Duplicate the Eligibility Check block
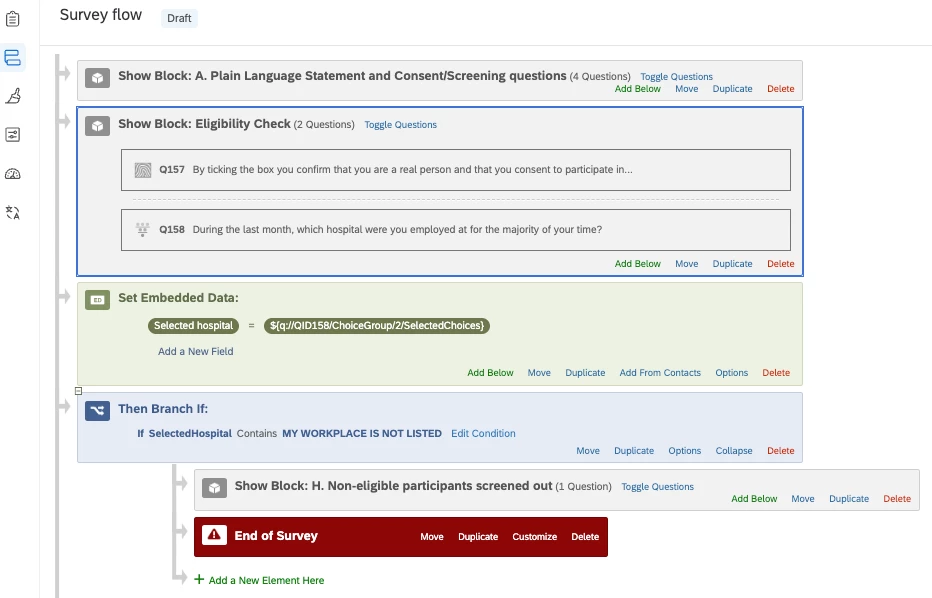This screenshot has width=932, height=598. point(732,264)
